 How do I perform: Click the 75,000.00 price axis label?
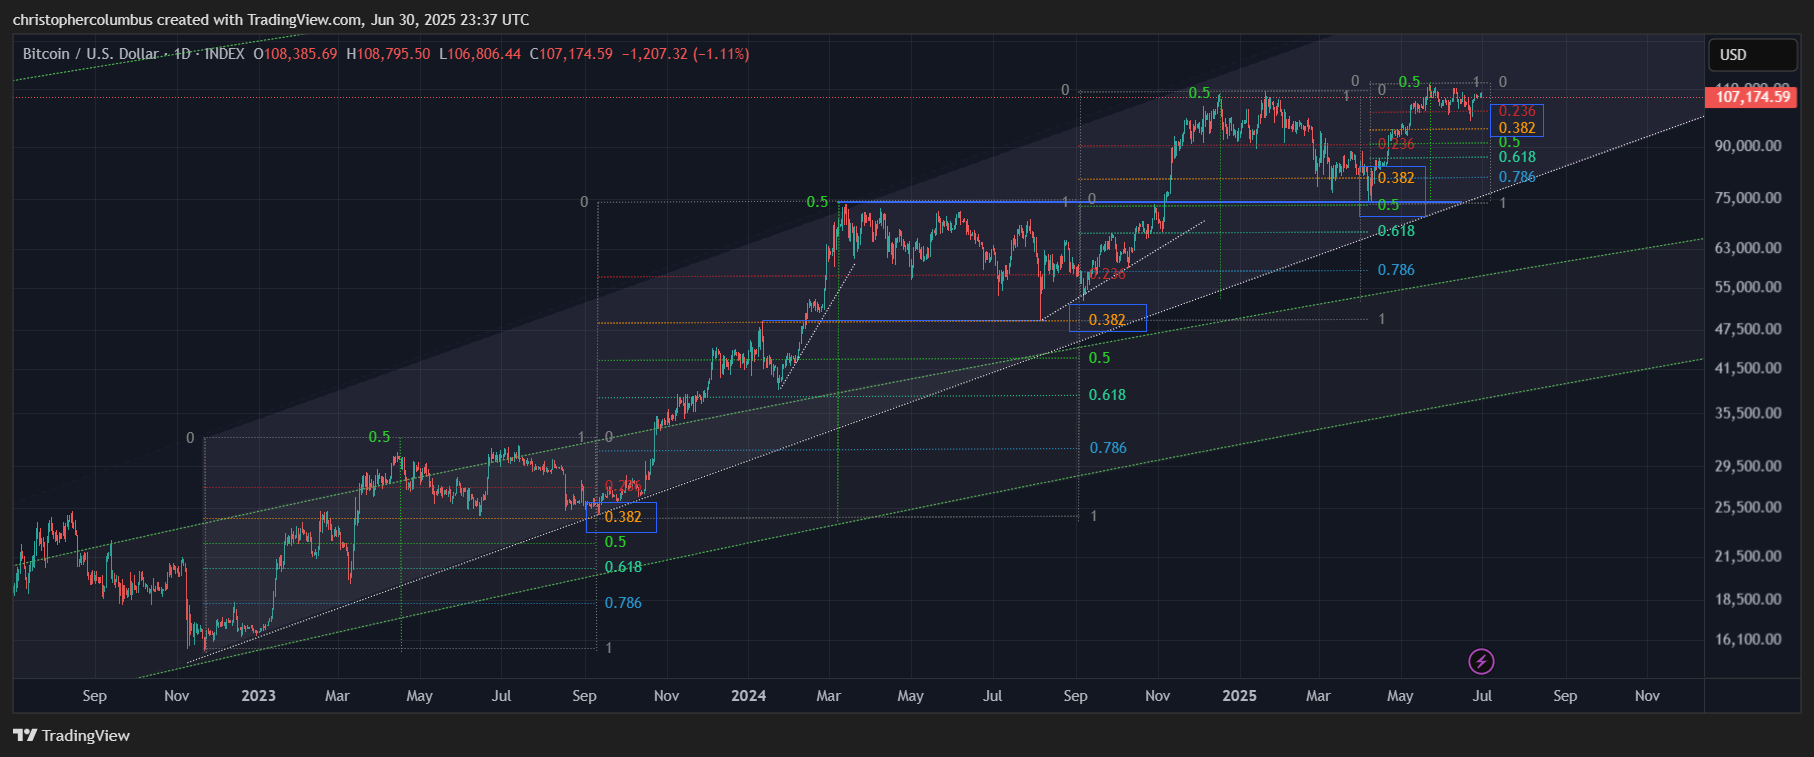(1748, 198)
